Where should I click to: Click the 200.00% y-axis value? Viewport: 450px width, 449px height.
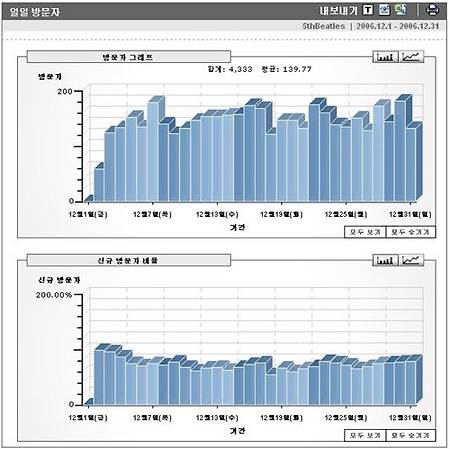point(54,295)
